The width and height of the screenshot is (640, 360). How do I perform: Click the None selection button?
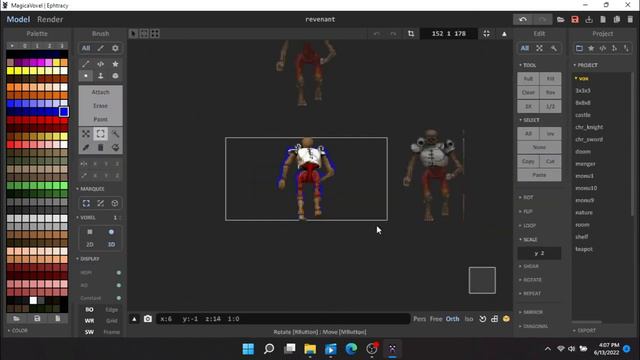point(539,147)
